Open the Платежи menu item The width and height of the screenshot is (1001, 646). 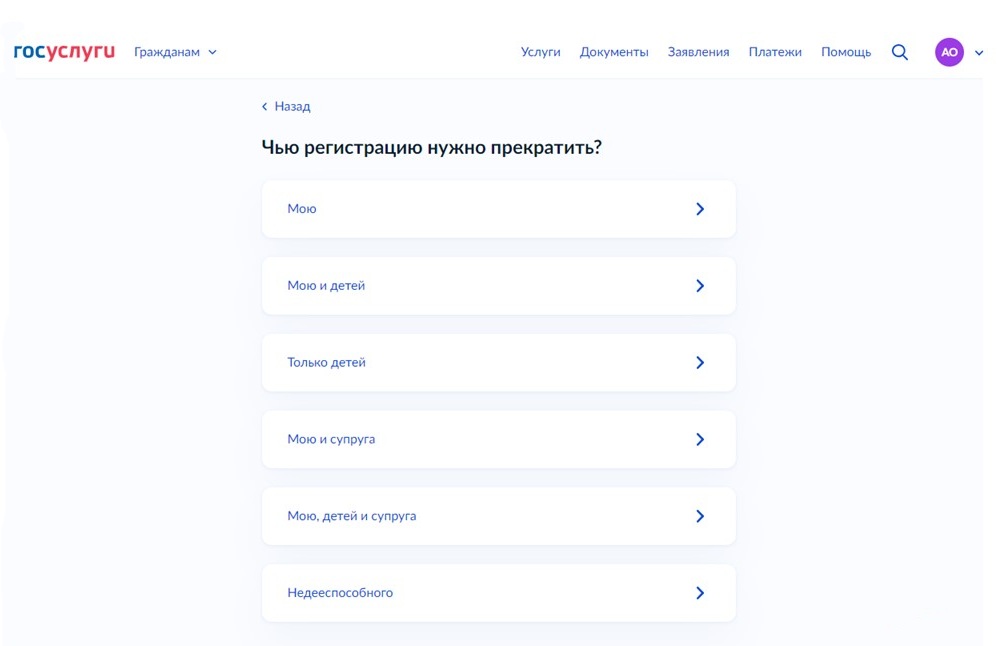[x=775, y=52]
